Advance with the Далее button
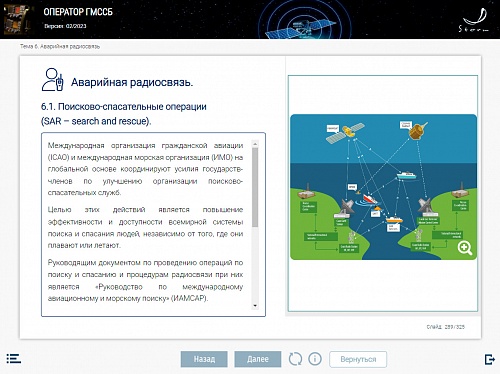Viewport: 500px width, 374px height. click(x=258, y=359)
